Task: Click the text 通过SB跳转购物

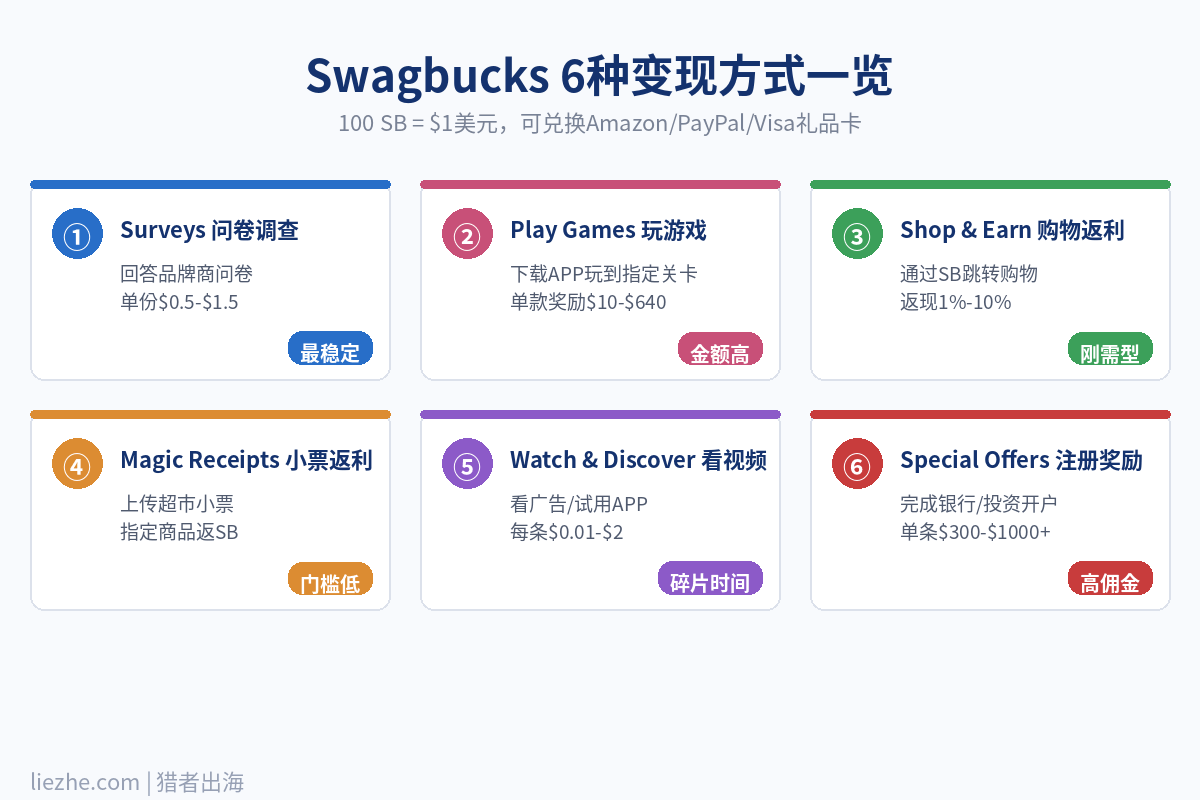Action: pos(969,274)
